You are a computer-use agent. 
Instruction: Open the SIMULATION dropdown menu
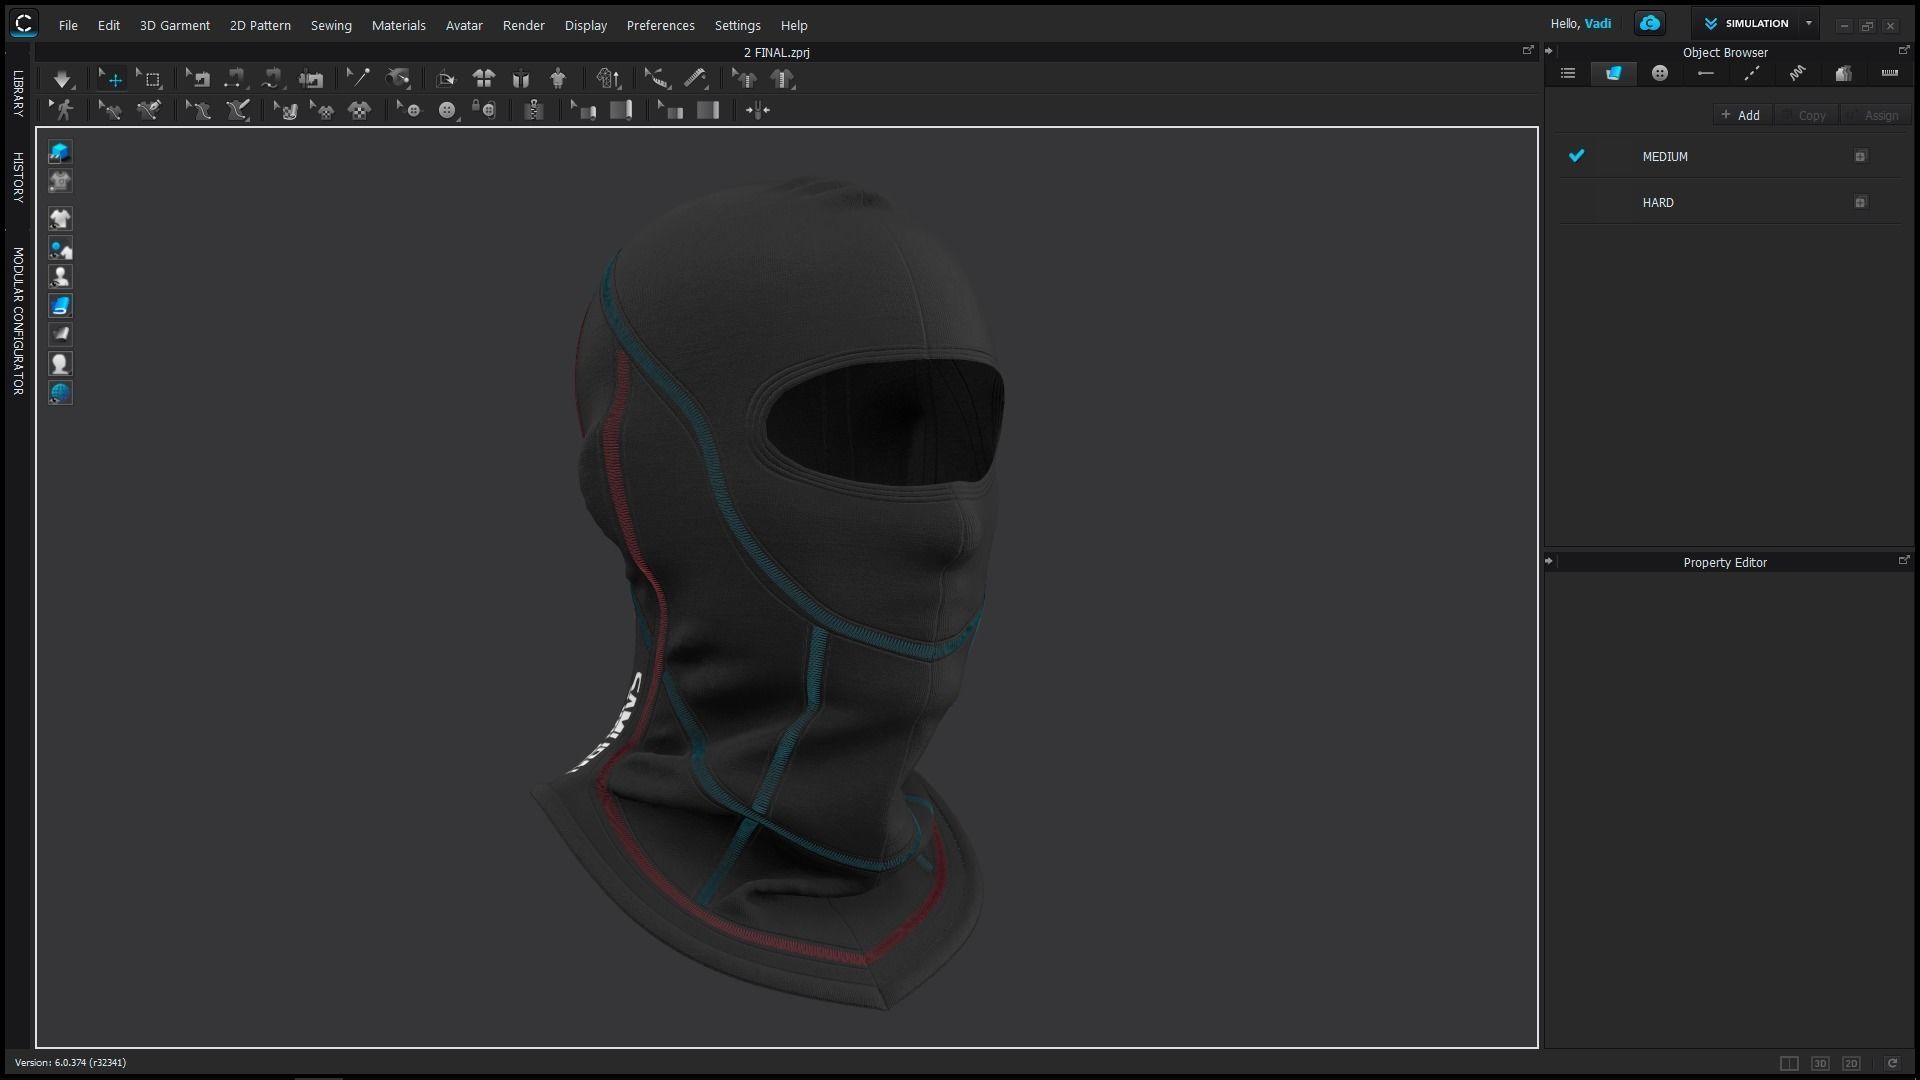[x=1808, y=23]
